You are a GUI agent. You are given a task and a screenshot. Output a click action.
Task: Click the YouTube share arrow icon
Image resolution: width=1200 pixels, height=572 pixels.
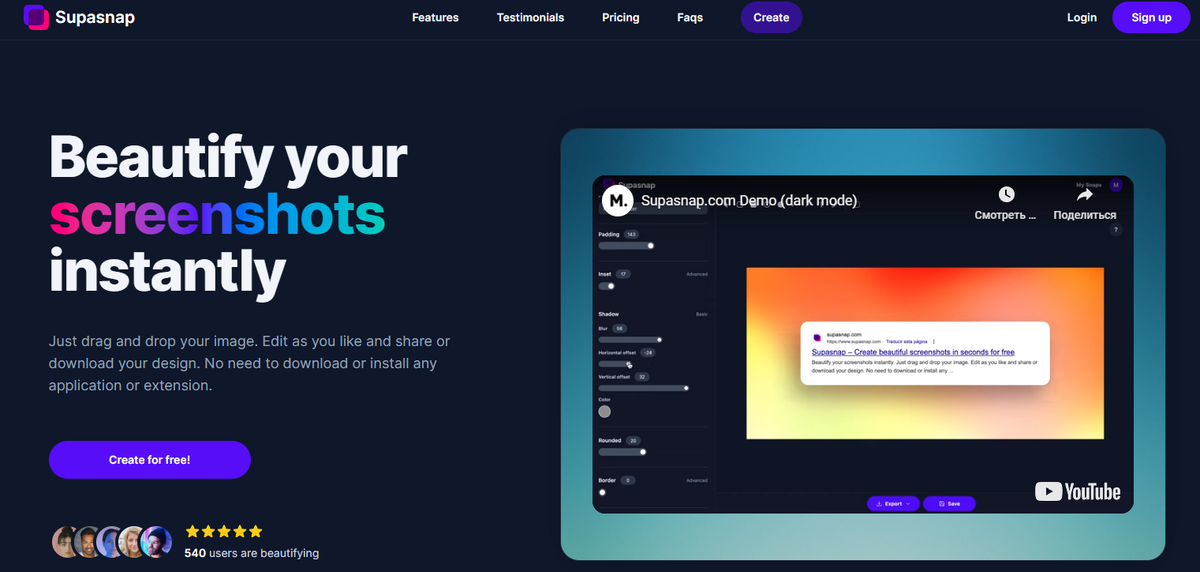tap(1085, 194)
